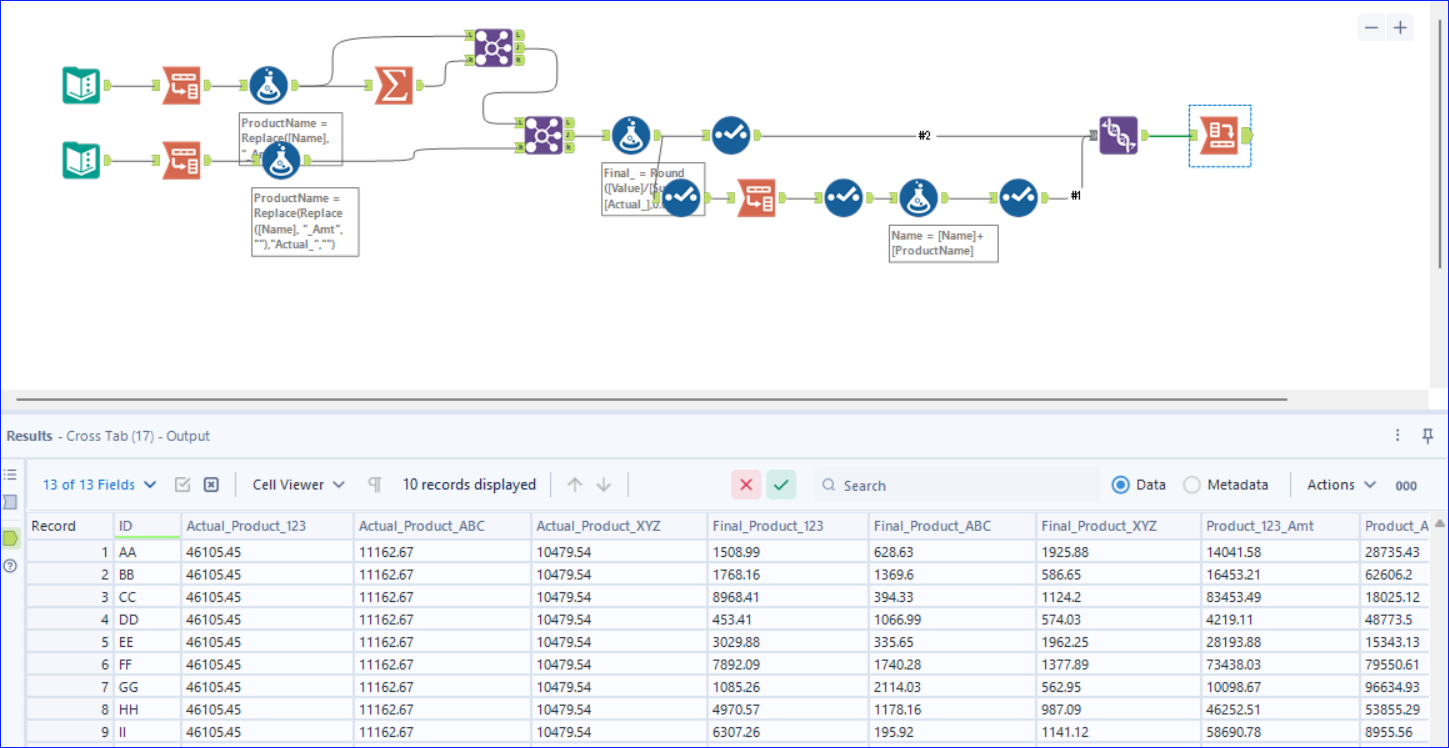Toggle the show whitespace ¶ icon
This screenshot has width=1449, height=748.
point(374,484)
